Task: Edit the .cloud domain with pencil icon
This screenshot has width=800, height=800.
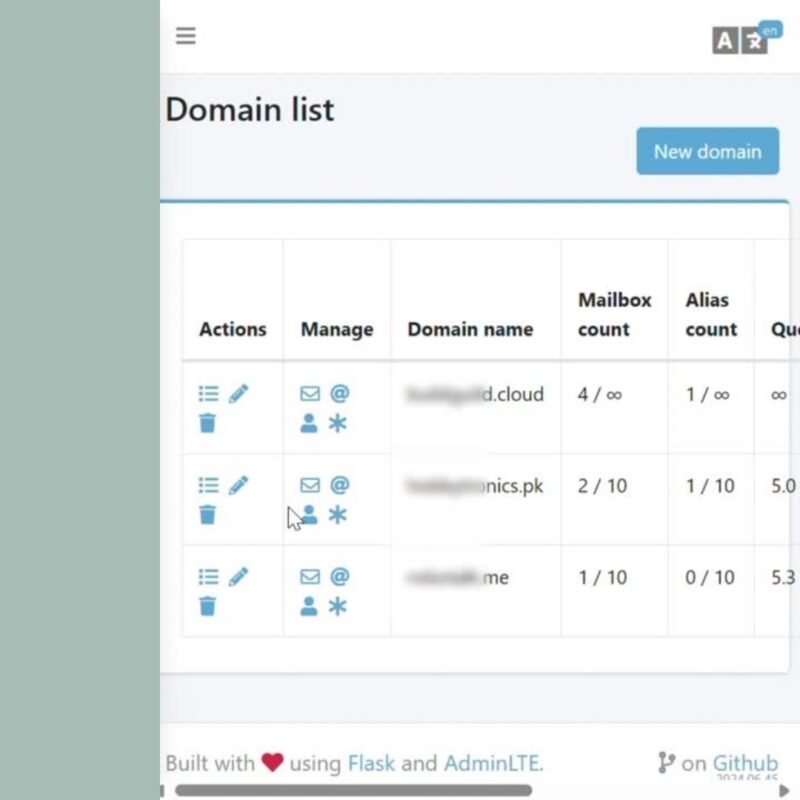Action: pos(238,394)
